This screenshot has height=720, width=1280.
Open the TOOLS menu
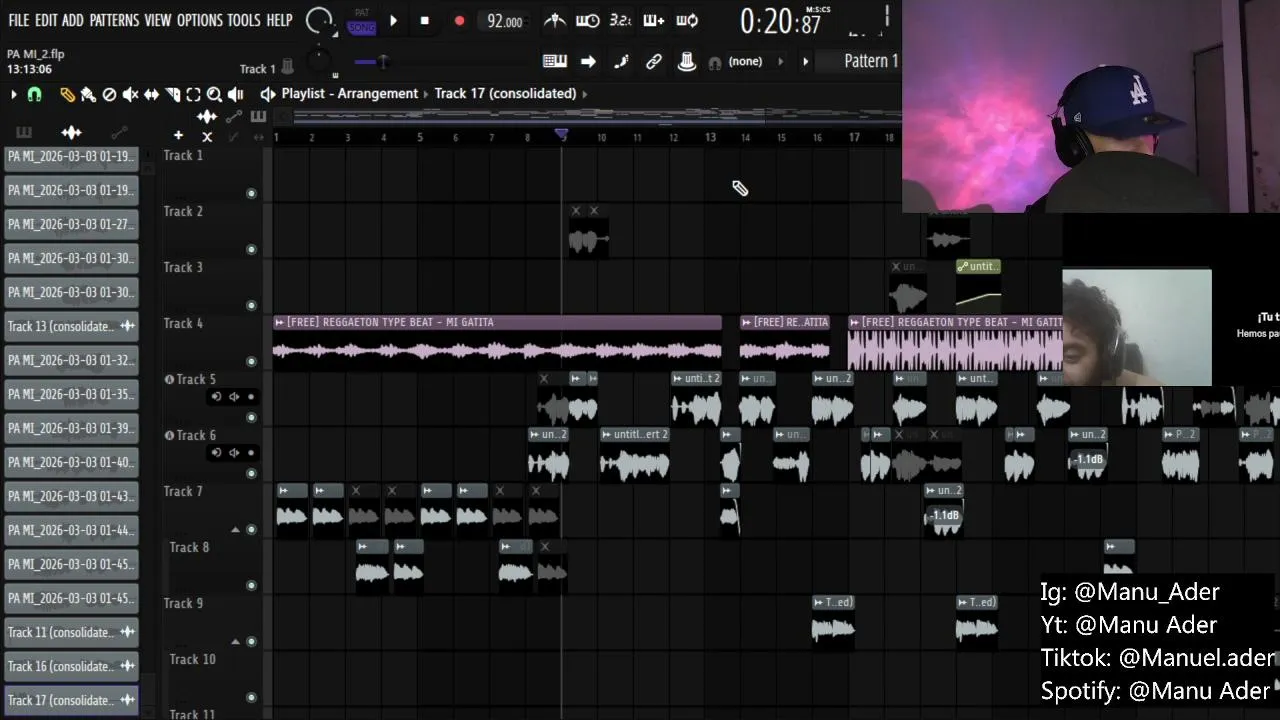coord(244,20)
